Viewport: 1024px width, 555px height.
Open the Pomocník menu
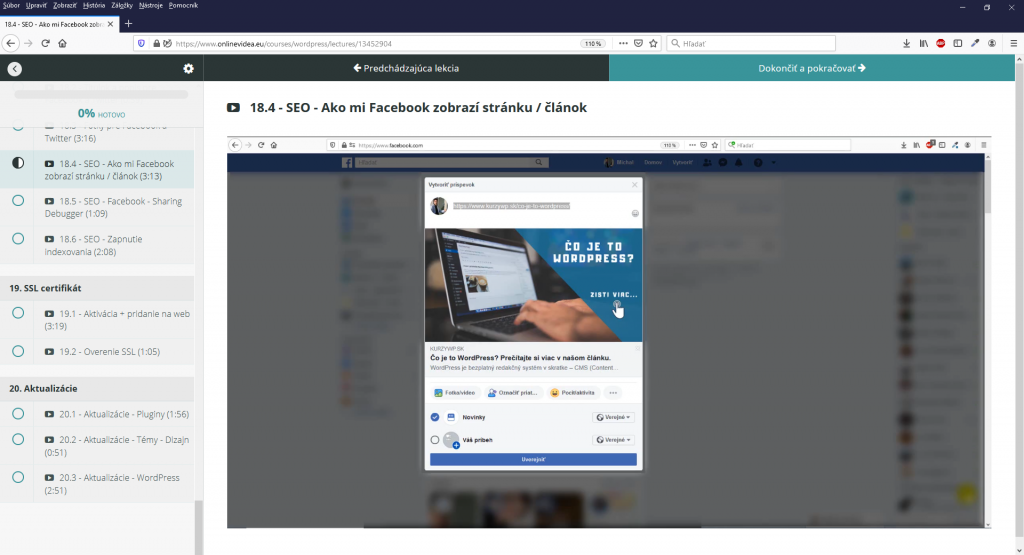(183, 5)
